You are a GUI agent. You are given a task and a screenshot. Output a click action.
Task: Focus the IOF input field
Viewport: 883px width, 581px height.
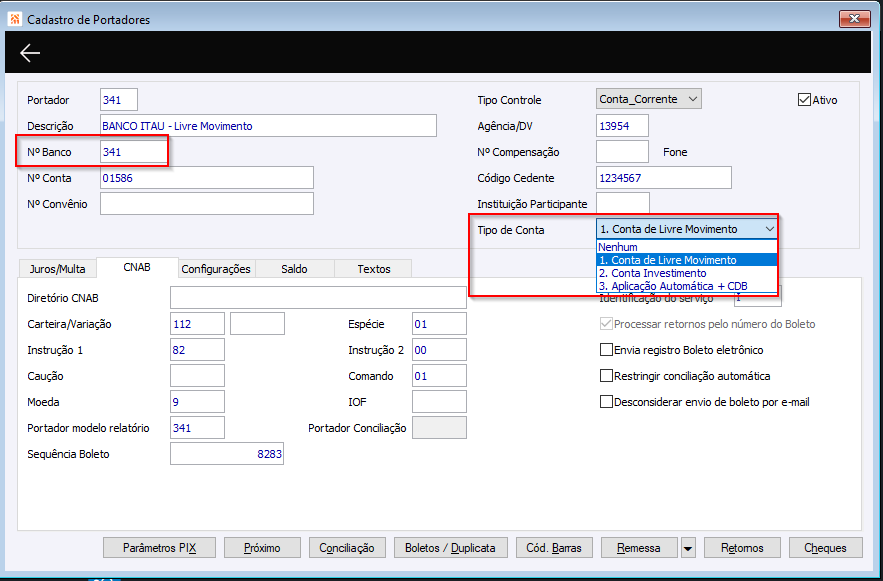[x=439, y=402]
